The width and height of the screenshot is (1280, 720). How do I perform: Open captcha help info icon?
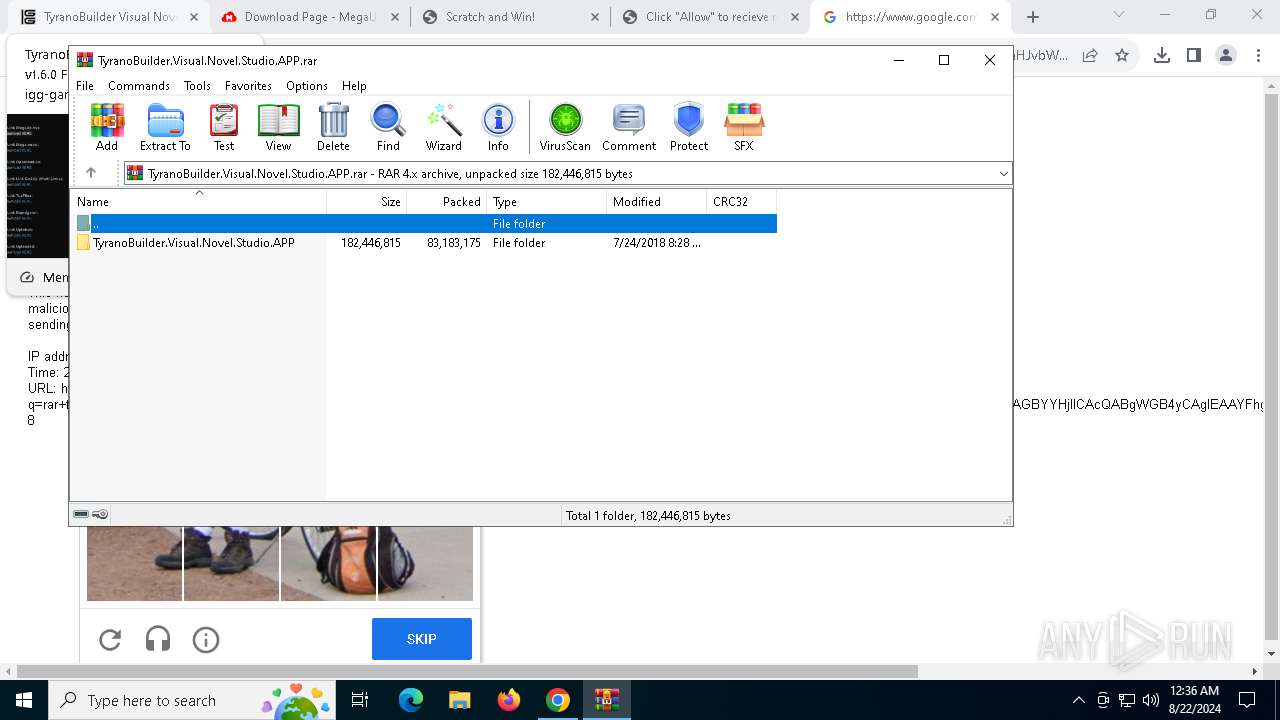point(206,640)
